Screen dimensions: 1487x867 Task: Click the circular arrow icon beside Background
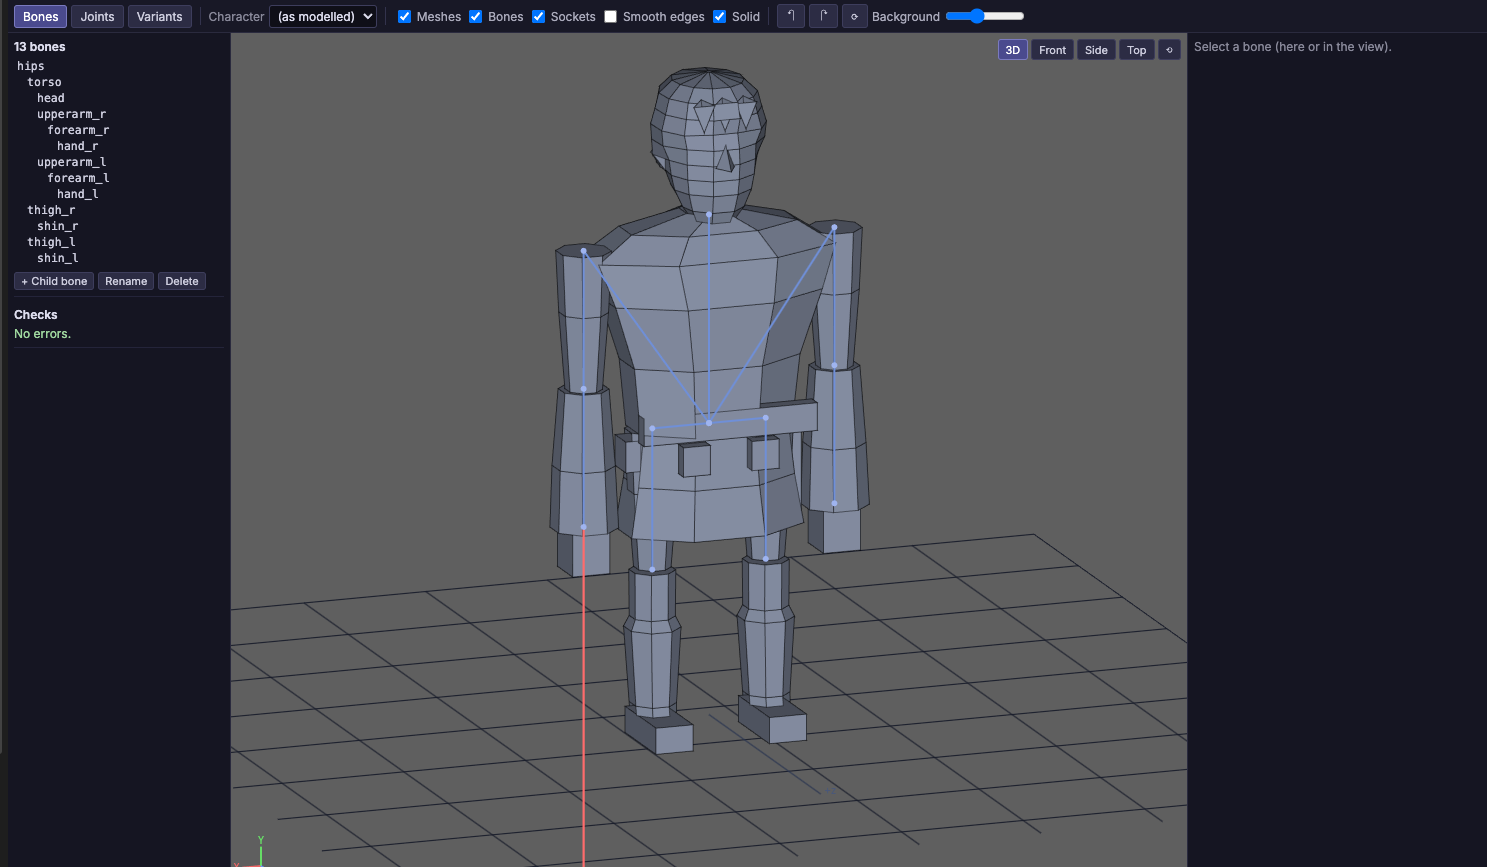855,16
